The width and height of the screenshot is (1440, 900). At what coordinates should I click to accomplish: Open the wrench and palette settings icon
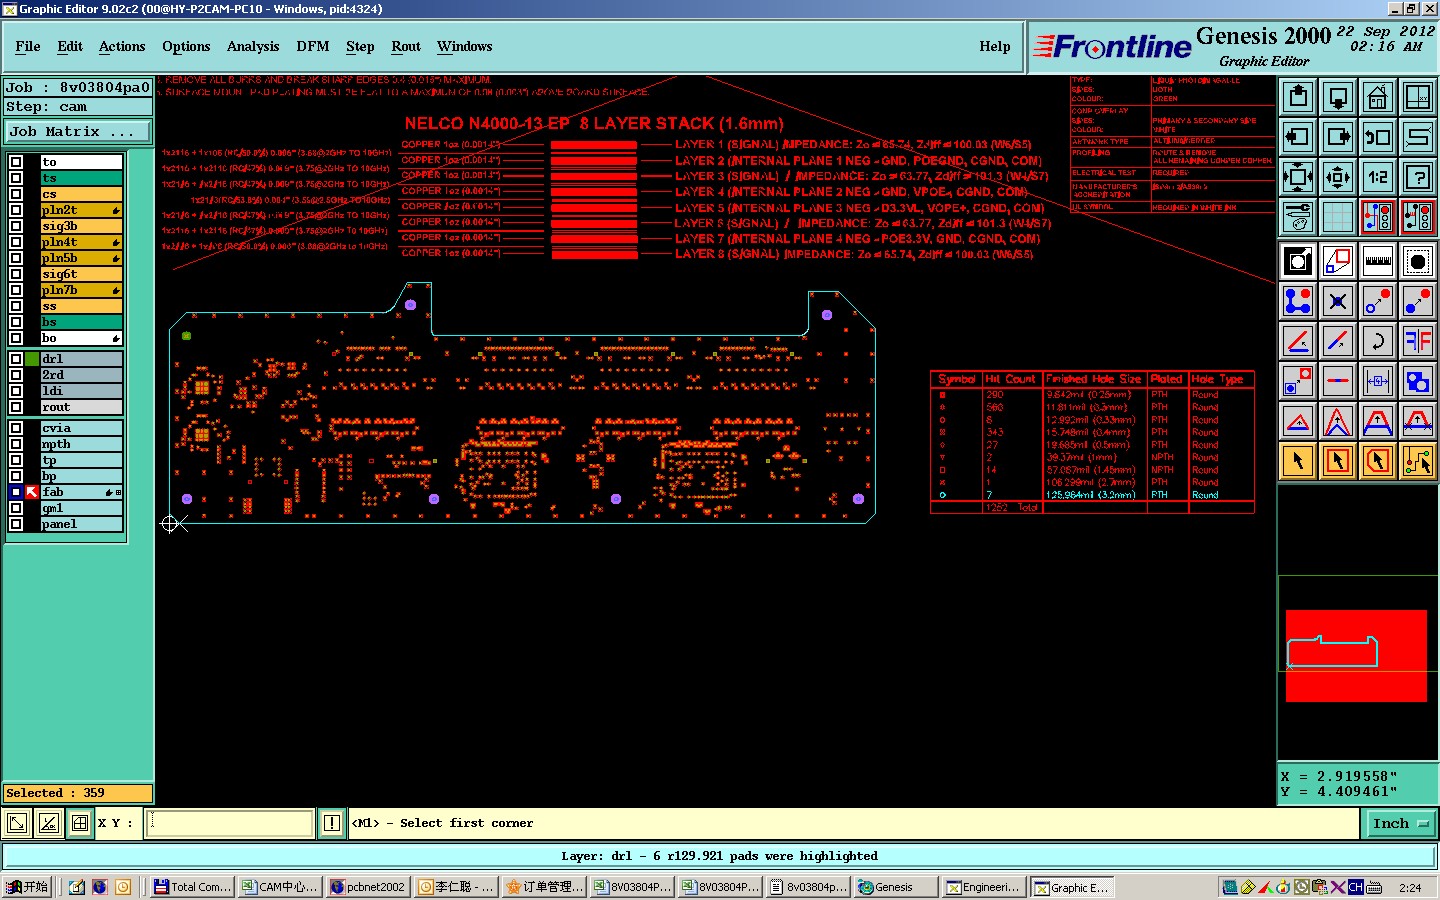point(1298,216)
